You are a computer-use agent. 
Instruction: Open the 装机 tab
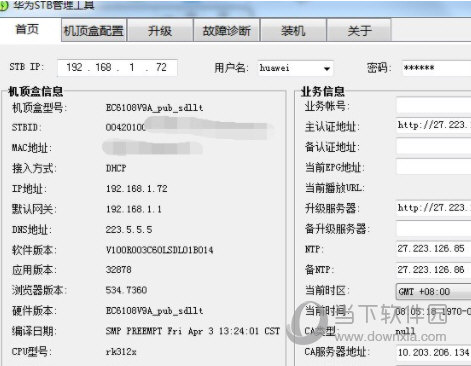click(293, 31)
